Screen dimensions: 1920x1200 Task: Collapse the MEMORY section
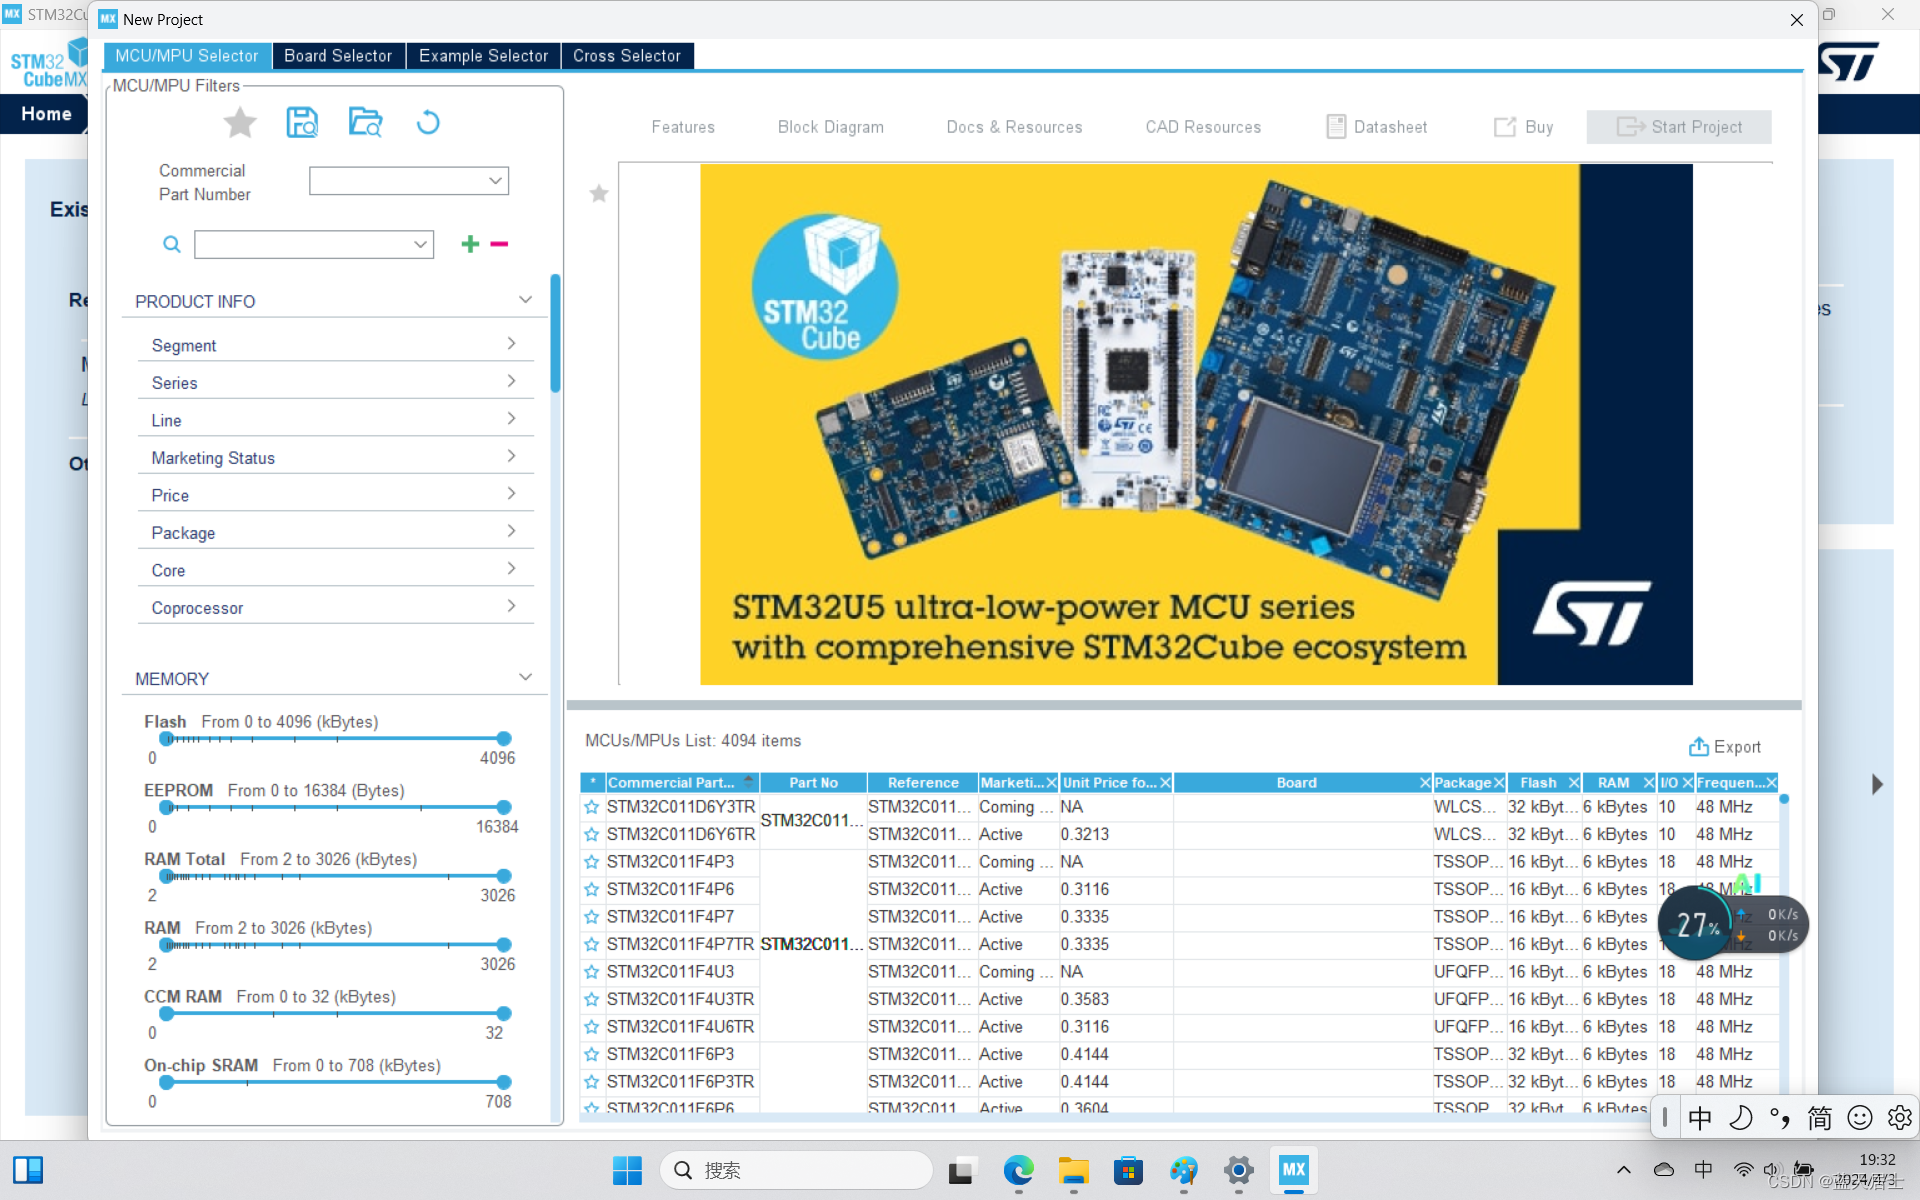(525, 678)
